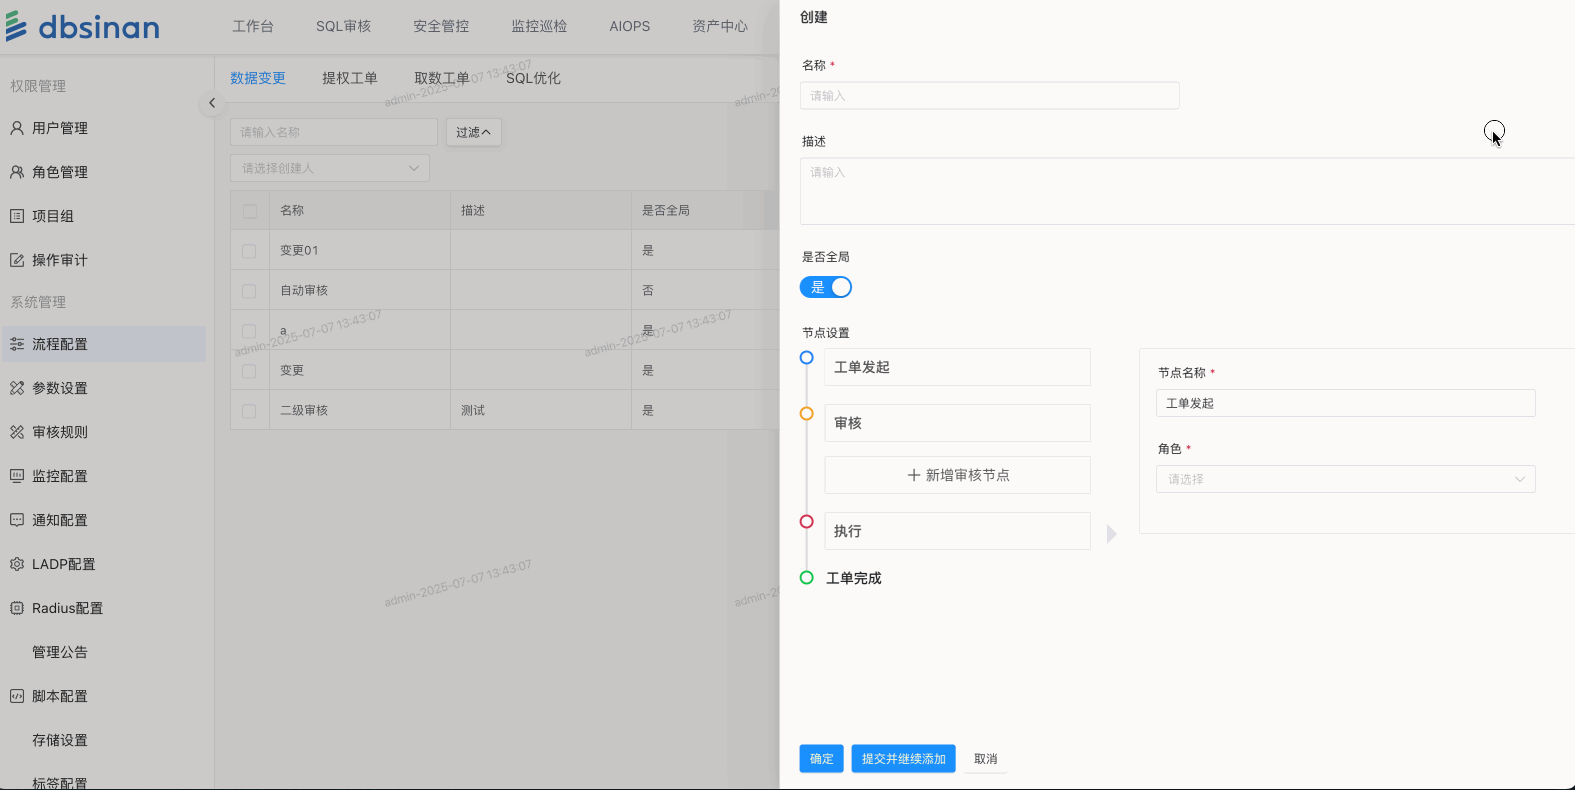The width and height of the screenshot is (1575, 790).
Task: Click the 操作审计 sidebar icon
Action: pos(17,260)
